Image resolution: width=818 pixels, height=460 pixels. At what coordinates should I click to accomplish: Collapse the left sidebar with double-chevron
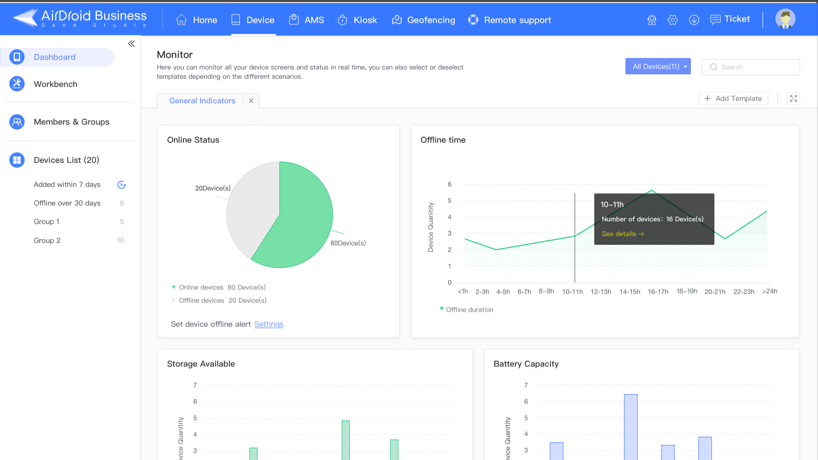[131, 44]
